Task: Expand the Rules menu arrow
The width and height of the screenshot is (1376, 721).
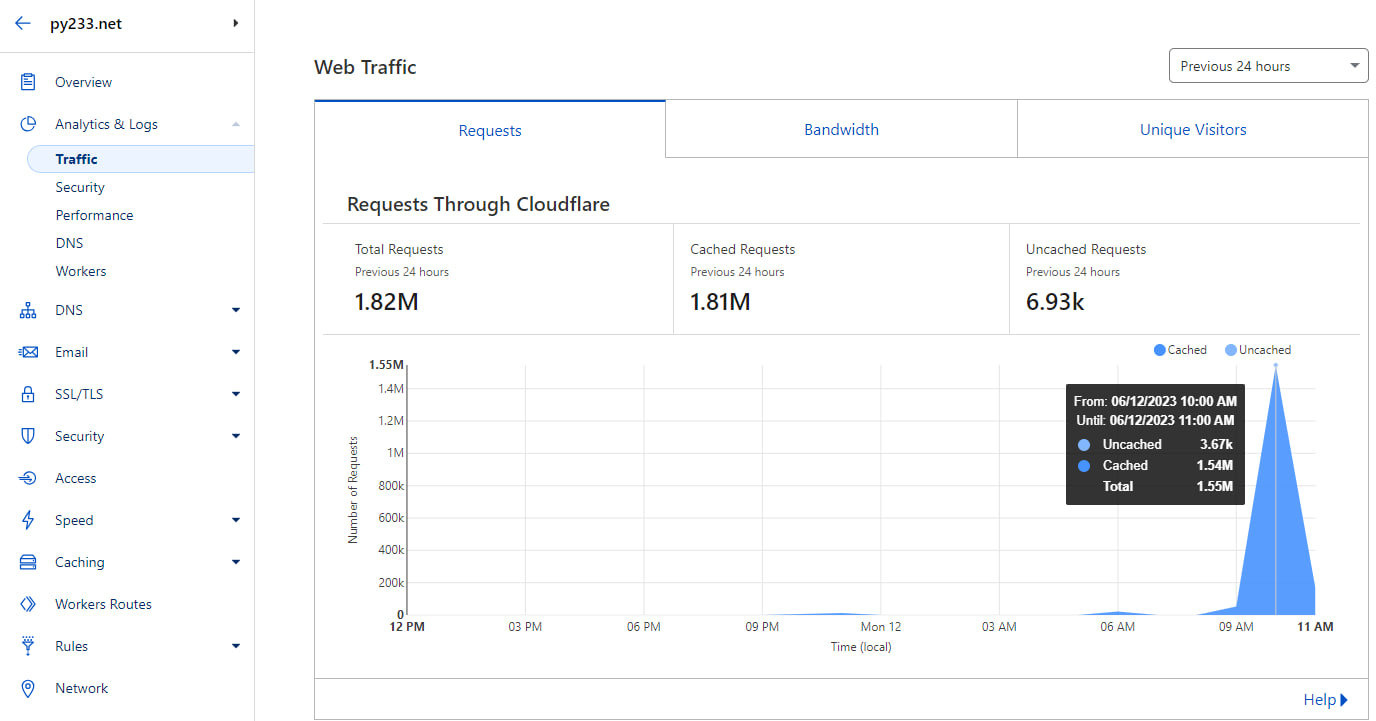Action: pos(236,646)
